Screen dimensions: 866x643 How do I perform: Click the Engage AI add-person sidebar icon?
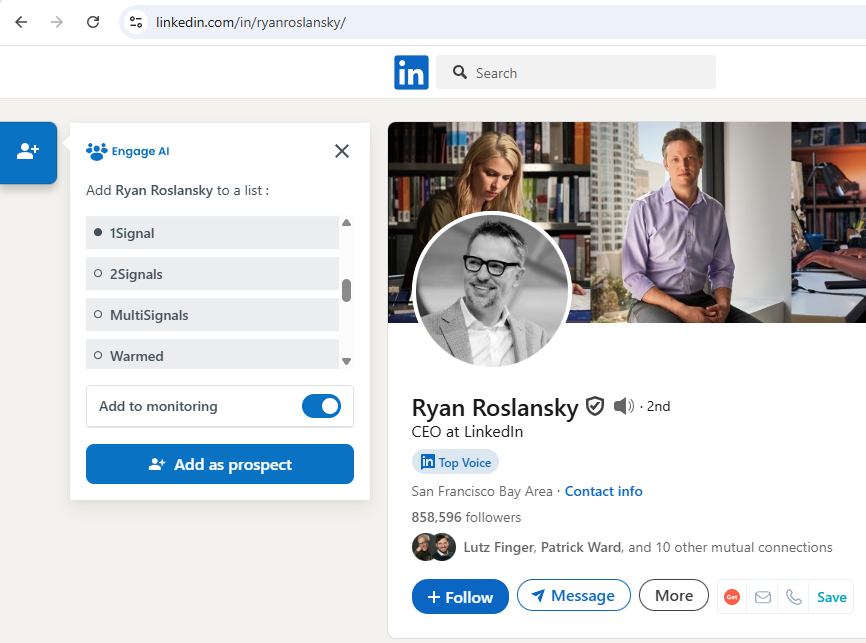click(28, 152)
